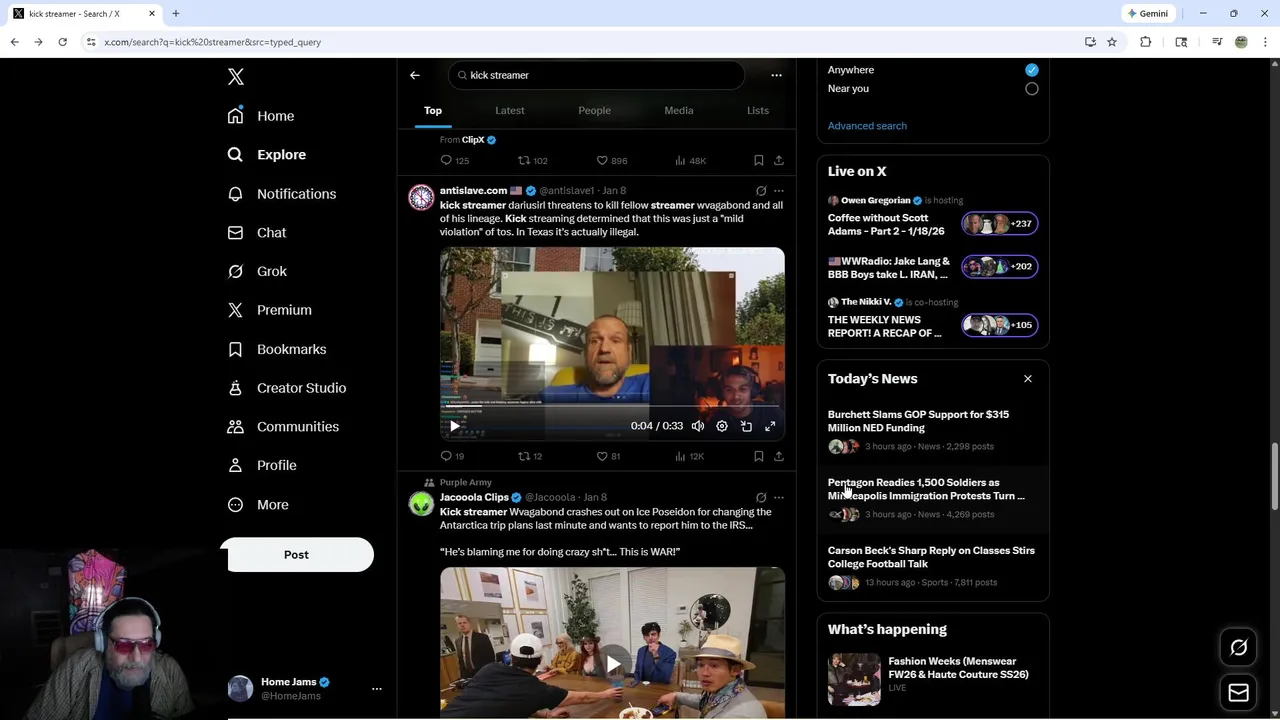The width and height of the screenshot is (1280, 720).
Task: Bookmark the antislave.com post
Action: (x=758, y=456)
